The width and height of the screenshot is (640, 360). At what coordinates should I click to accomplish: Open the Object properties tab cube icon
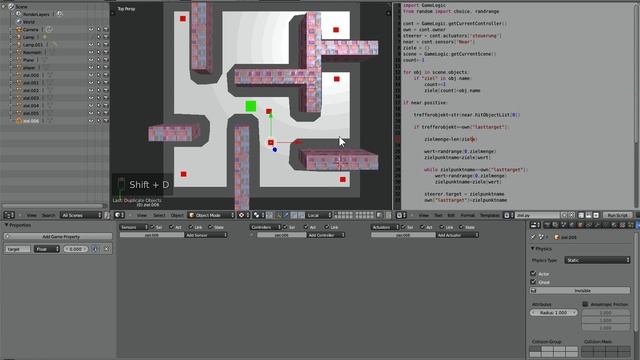tap(580, 225)
